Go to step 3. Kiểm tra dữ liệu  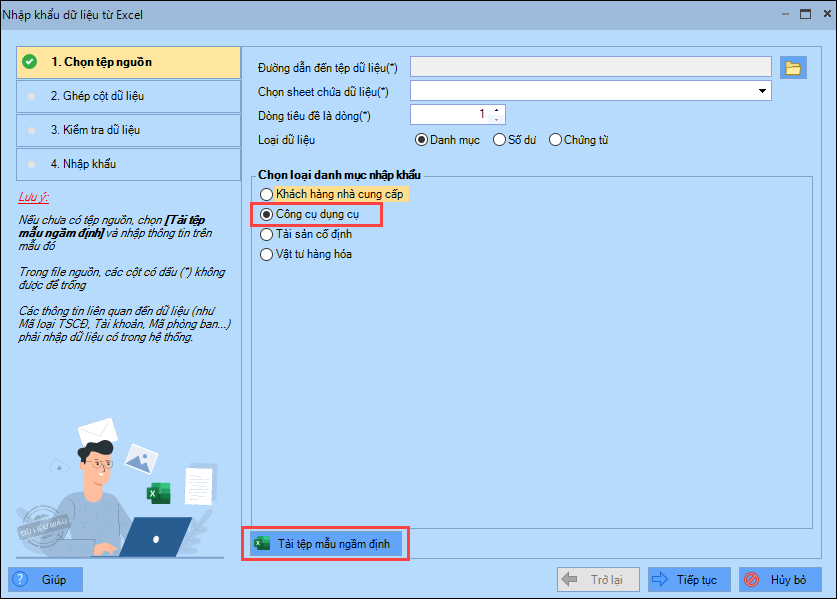(x=129, y=130)
